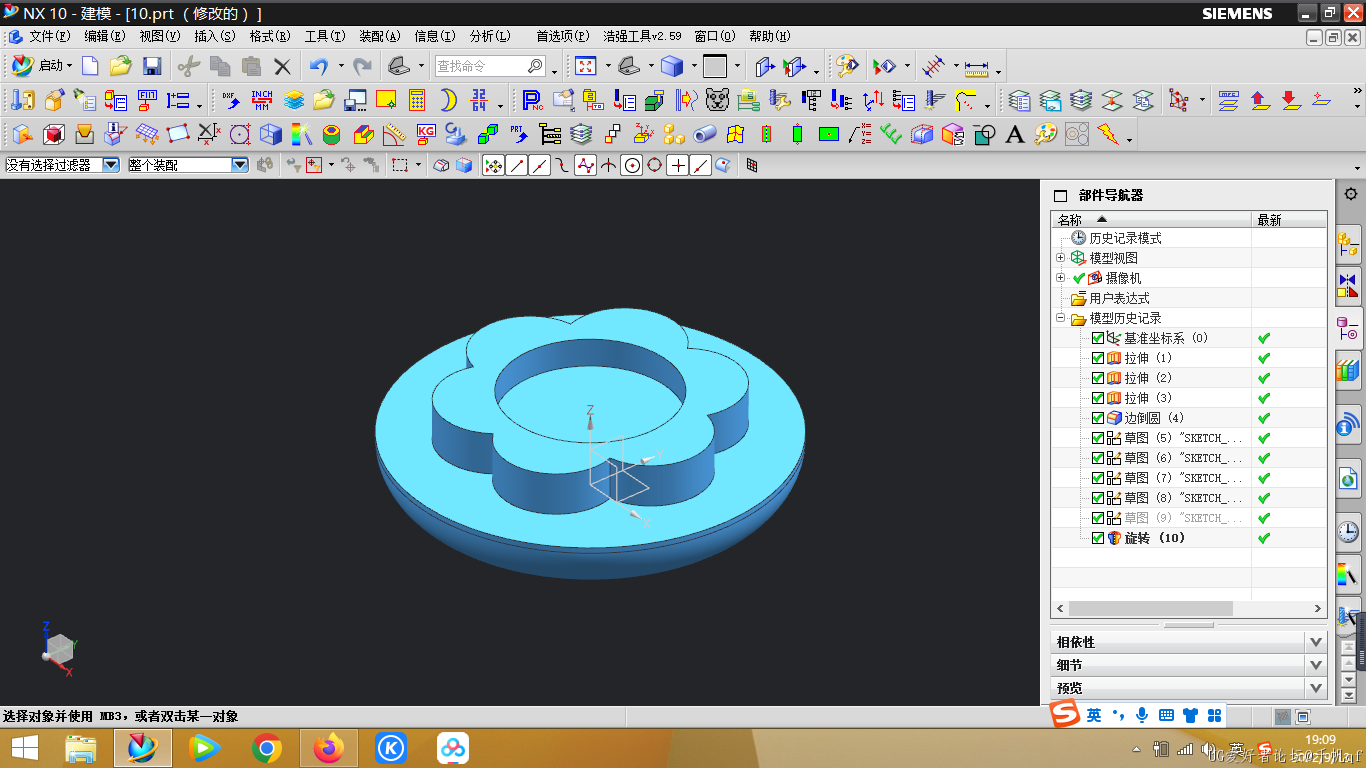Viewport: 1366px width, 768px height.
Task: Open the navigator settings gear icon
Action: [1351, 194]
